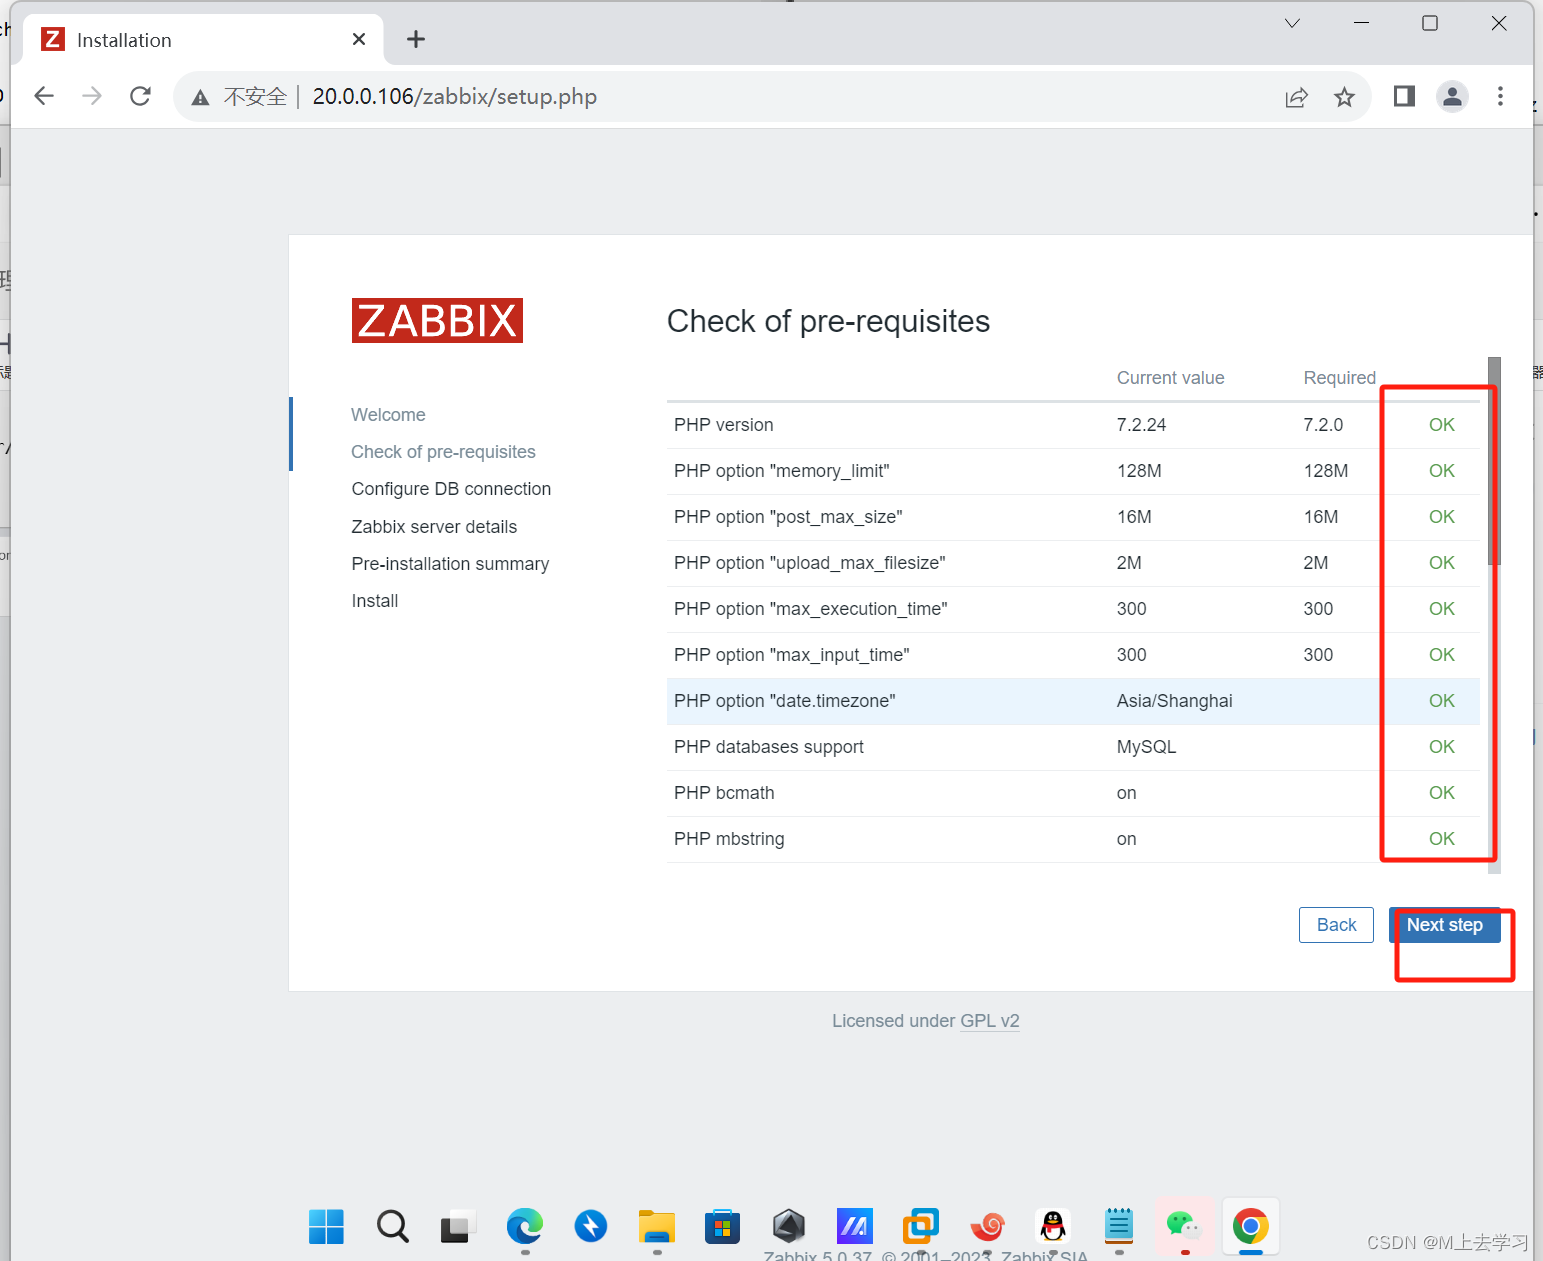Image resolution: width=1543 pixels, height=1261 pixels.
Task: Click PHP option "post_max_size" row
Action: coord(1073,517)
